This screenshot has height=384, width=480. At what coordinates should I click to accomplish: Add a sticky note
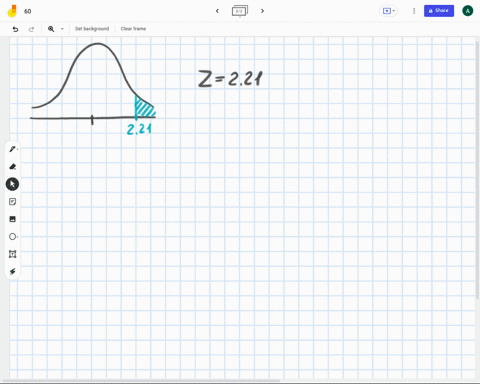coord(12,202)
